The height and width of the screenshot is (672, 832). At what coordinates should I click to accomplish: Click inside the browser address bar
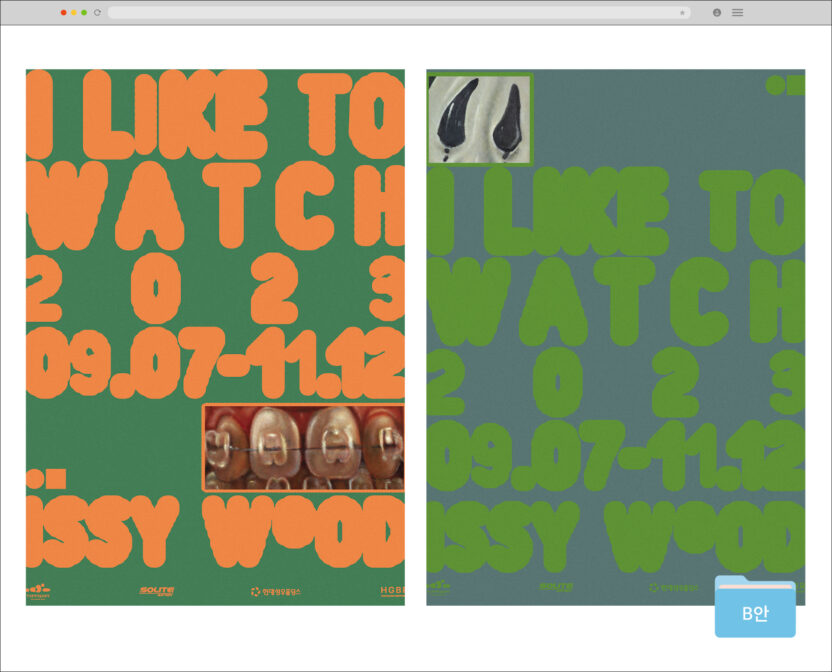pyautogui.click(x=390, y=12)
